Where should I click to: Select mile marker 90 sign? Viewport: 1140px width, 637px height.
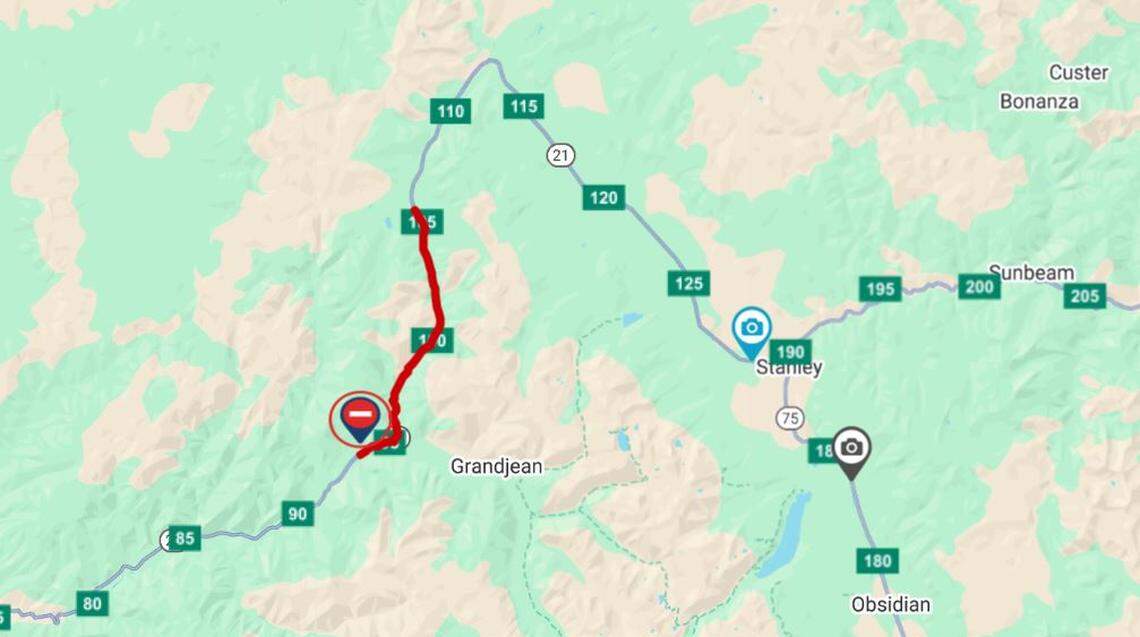click(x=297, y=514)
